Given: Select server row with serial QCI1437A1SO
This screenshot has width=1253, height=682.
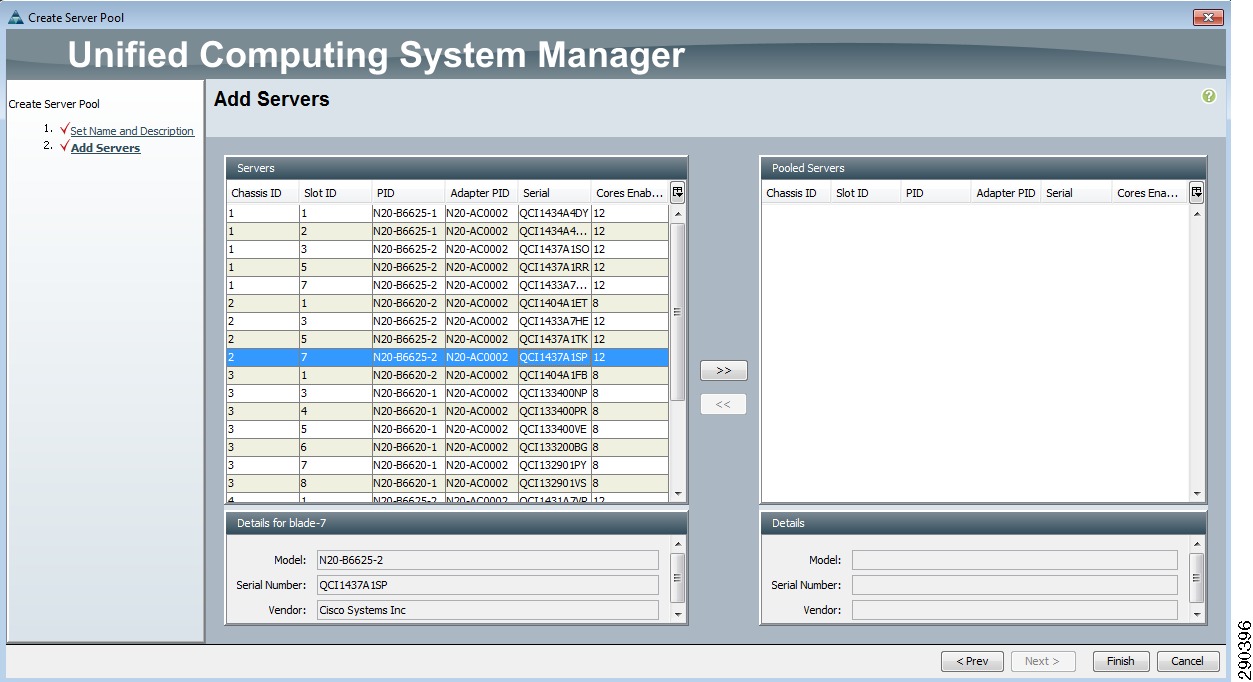Looking at the screenshot, I should pyautogui.click(x=447, y=249).
